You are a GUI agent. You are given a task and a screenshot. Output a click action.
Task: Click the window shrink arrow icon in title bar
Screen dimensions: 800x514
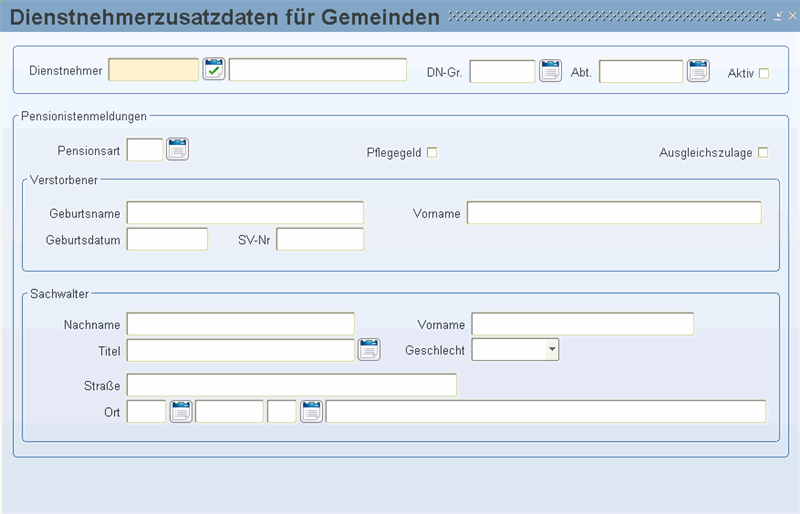tap(778, 16)
